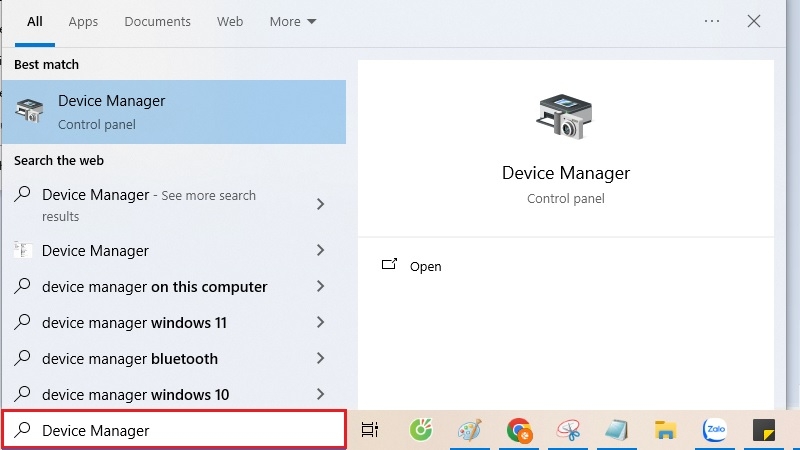
Task: Choose 'device manager bluetooth' suggestion
Action: (173, 358)
